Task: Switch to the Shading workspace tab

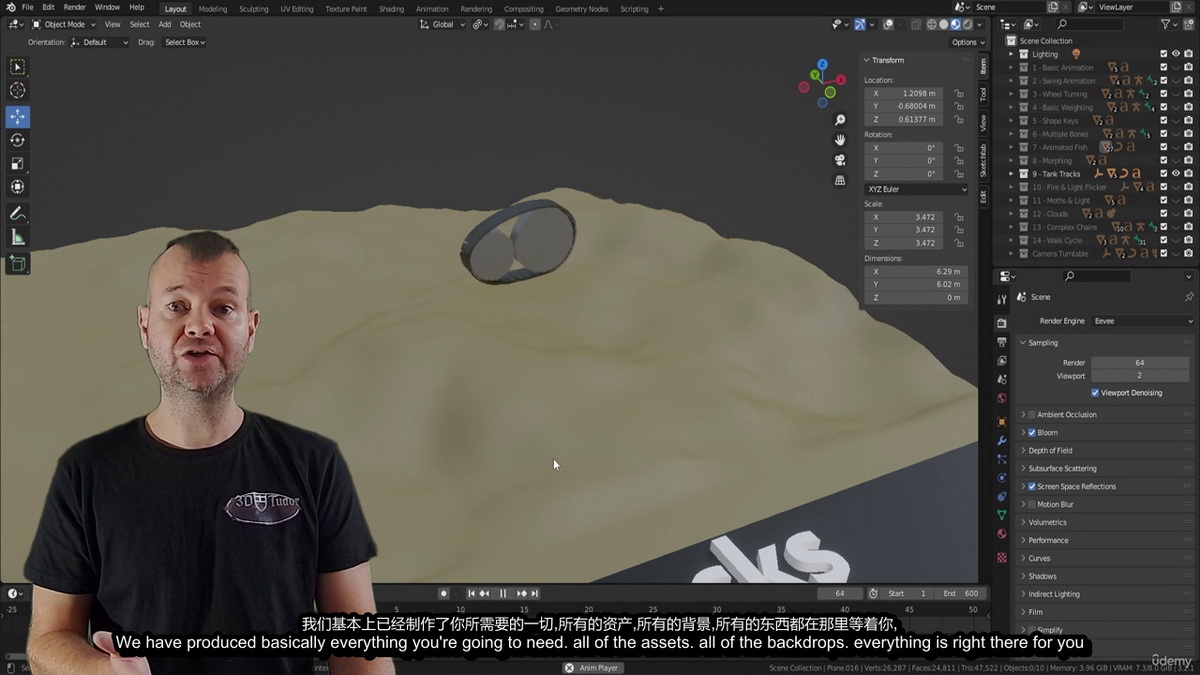Action: [x=391, y=9]
